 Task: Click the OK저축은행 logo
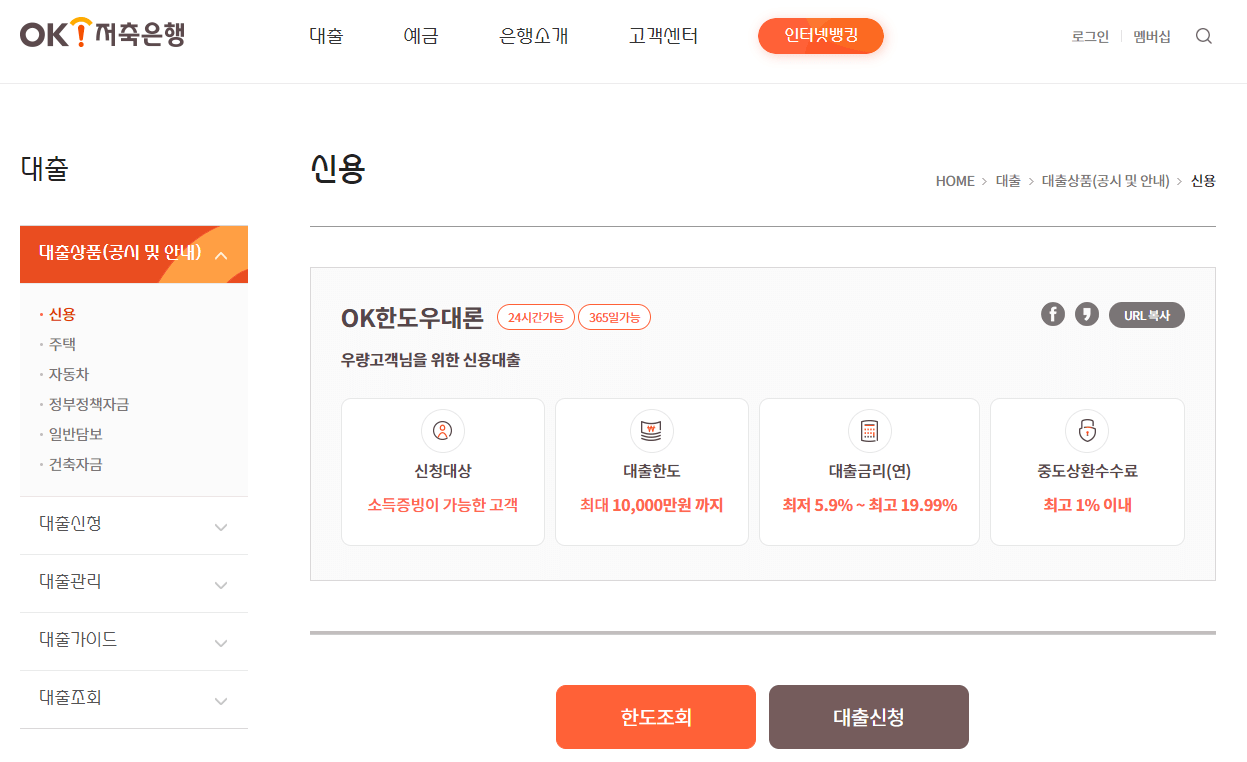pyautogui.click(x=102, y=34)
